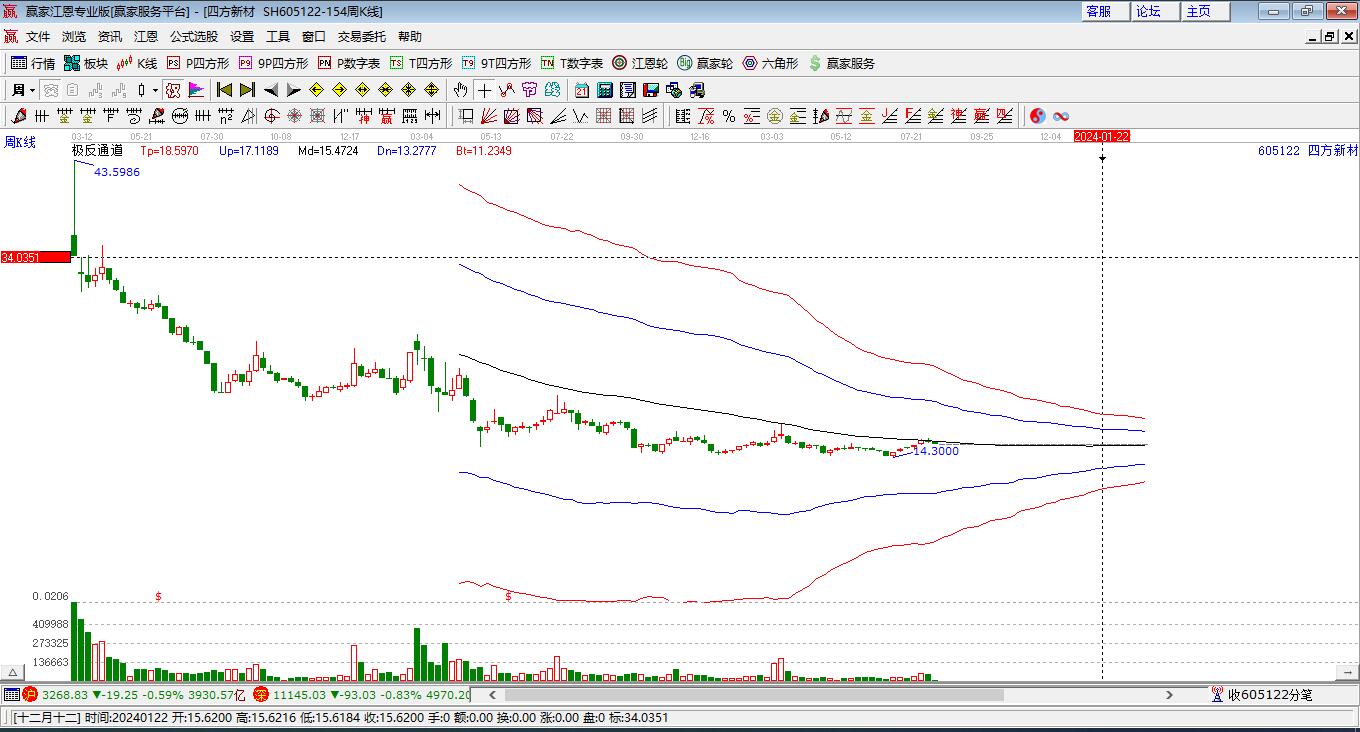Image resolution: width=1360 pixels, height=732 pixels.
Task: Expand the candlestick chart type dropdown arrow
Action: pos(155,90)
